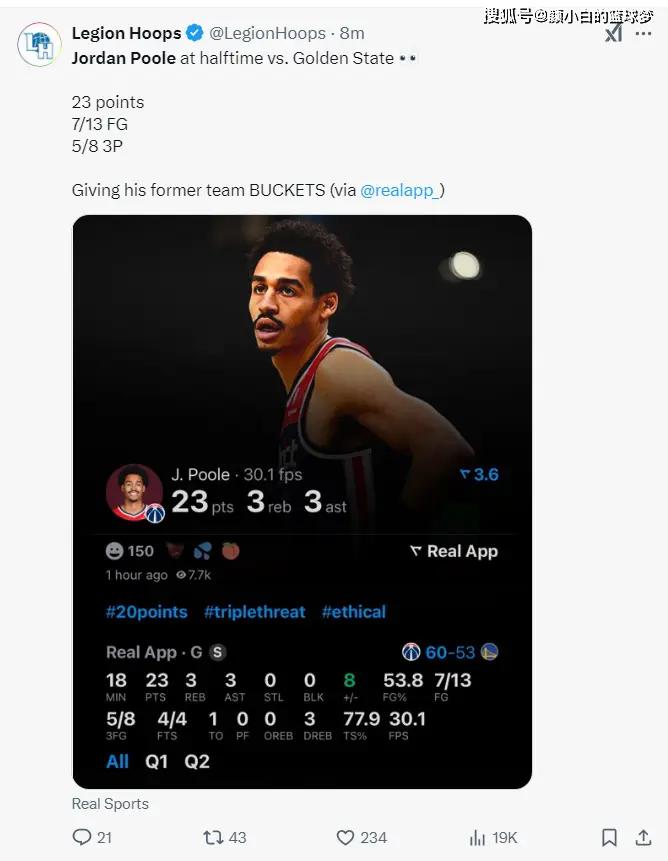This screenshot has width=668, height=861.
Task: Open the Jordan Poole stat card image
Action: 302,502
